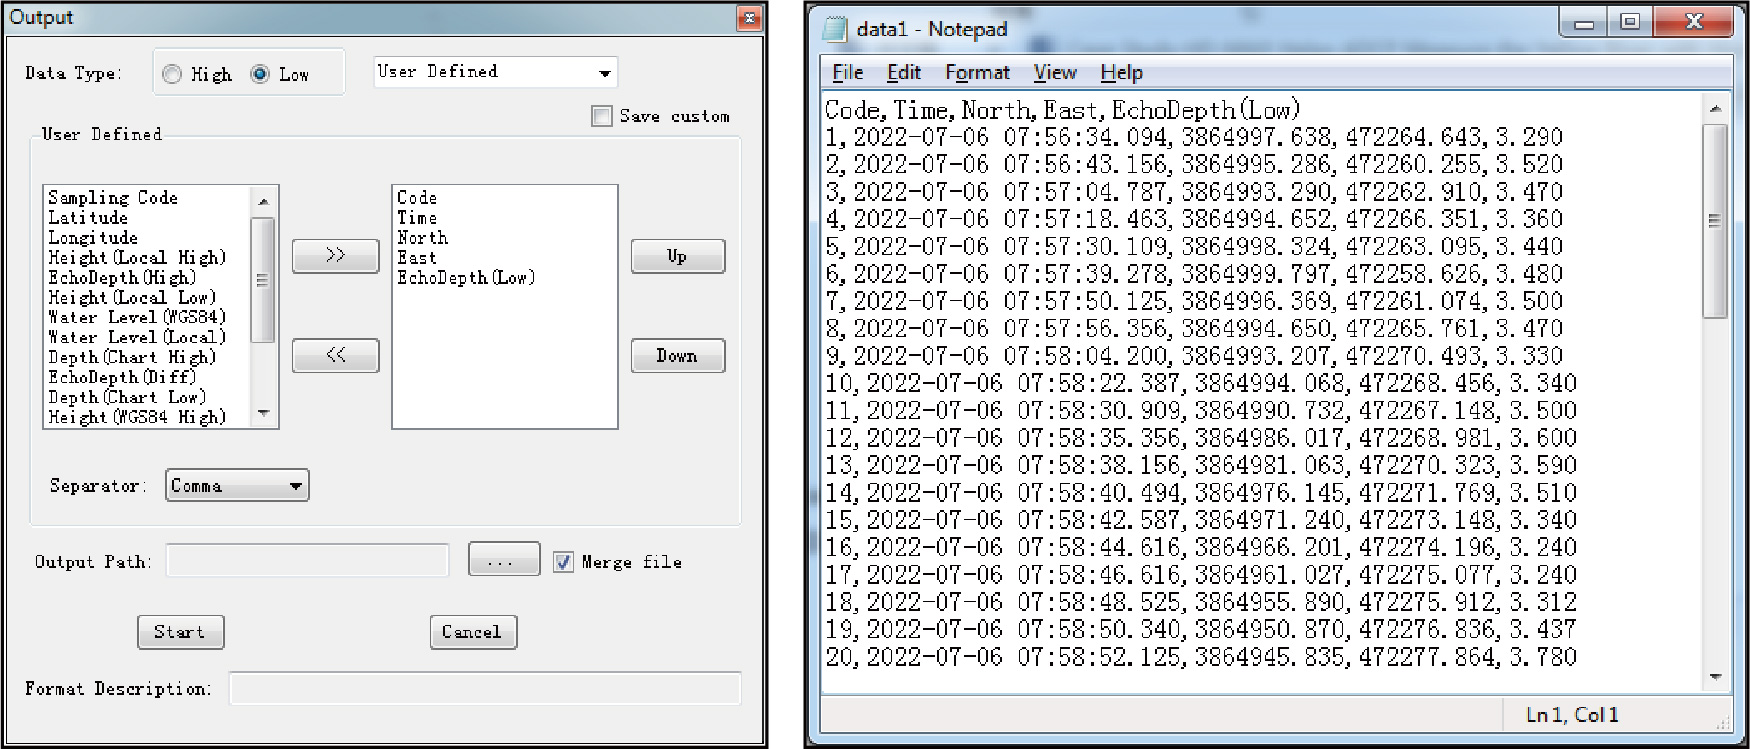Click the Cancel button

(x=474, y=632)
